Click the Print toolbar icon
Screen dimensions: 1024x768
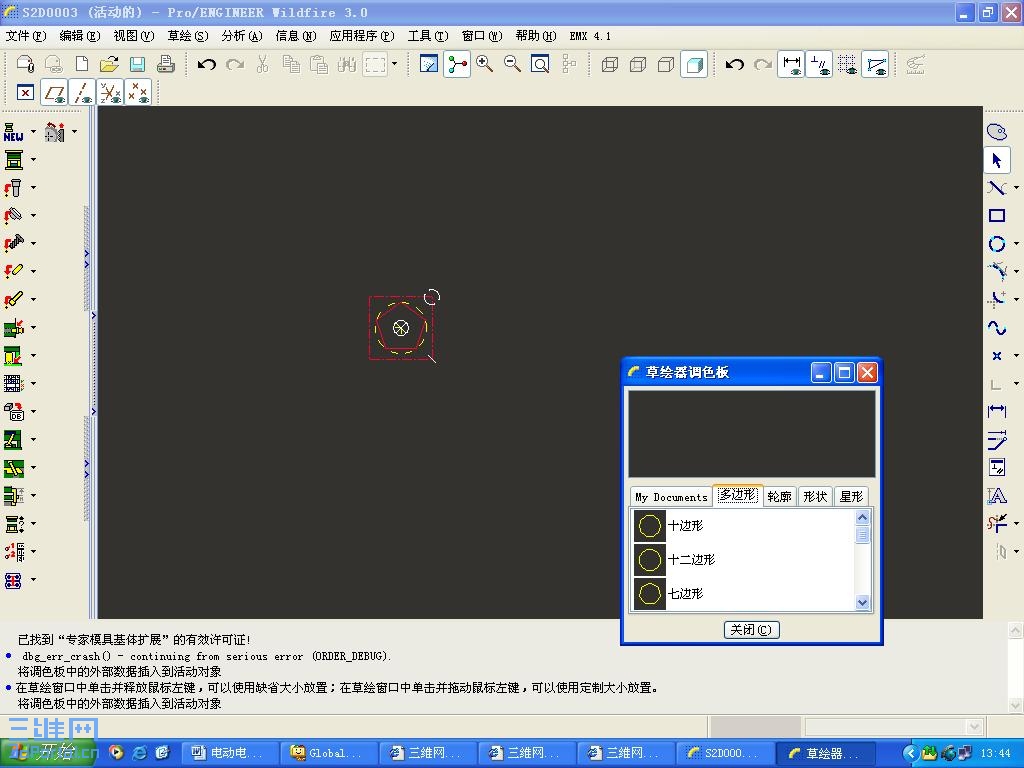[x=166, y=64]
